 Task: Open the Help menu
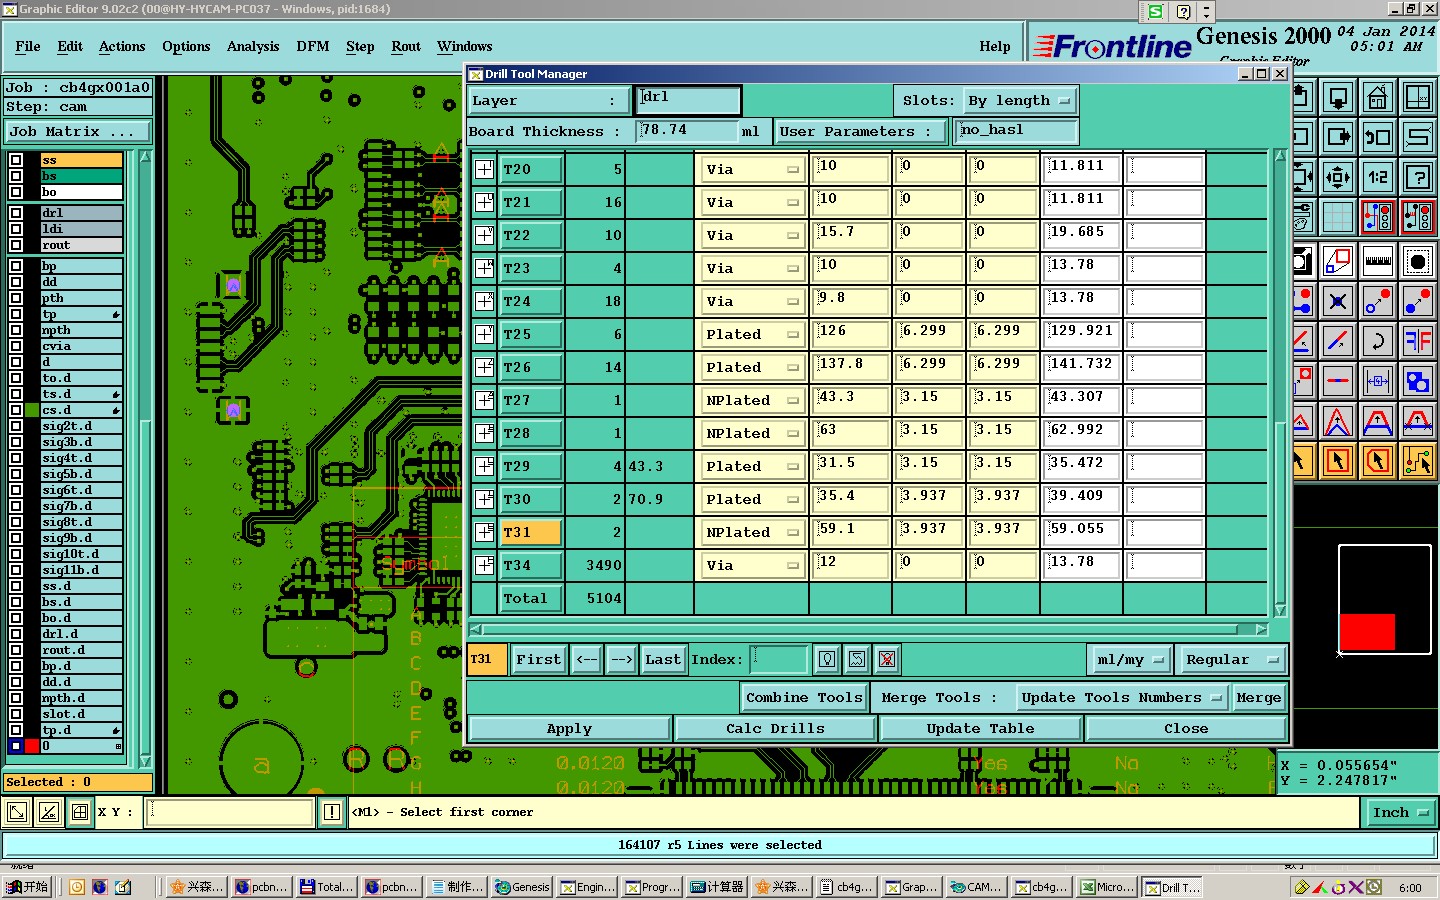tap(995, 47)
